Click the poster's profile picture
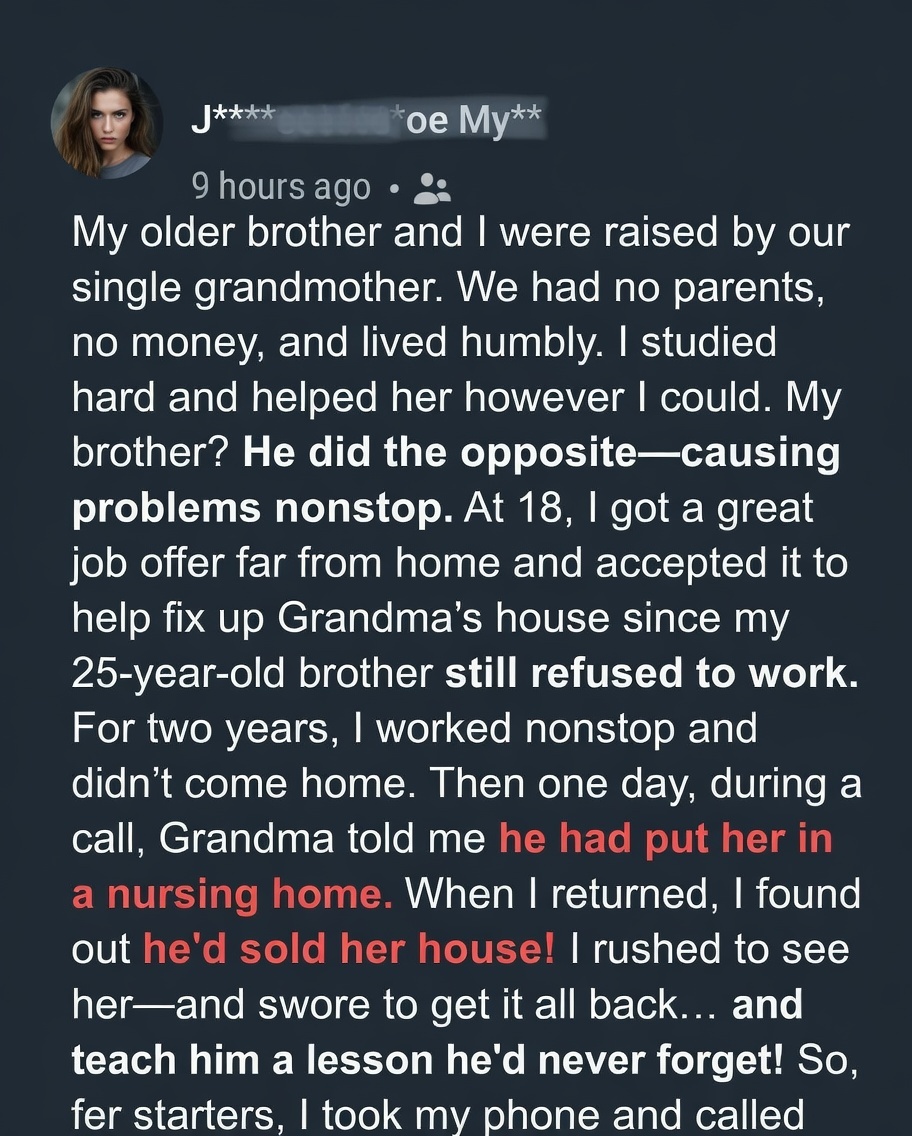 (107, 124)
